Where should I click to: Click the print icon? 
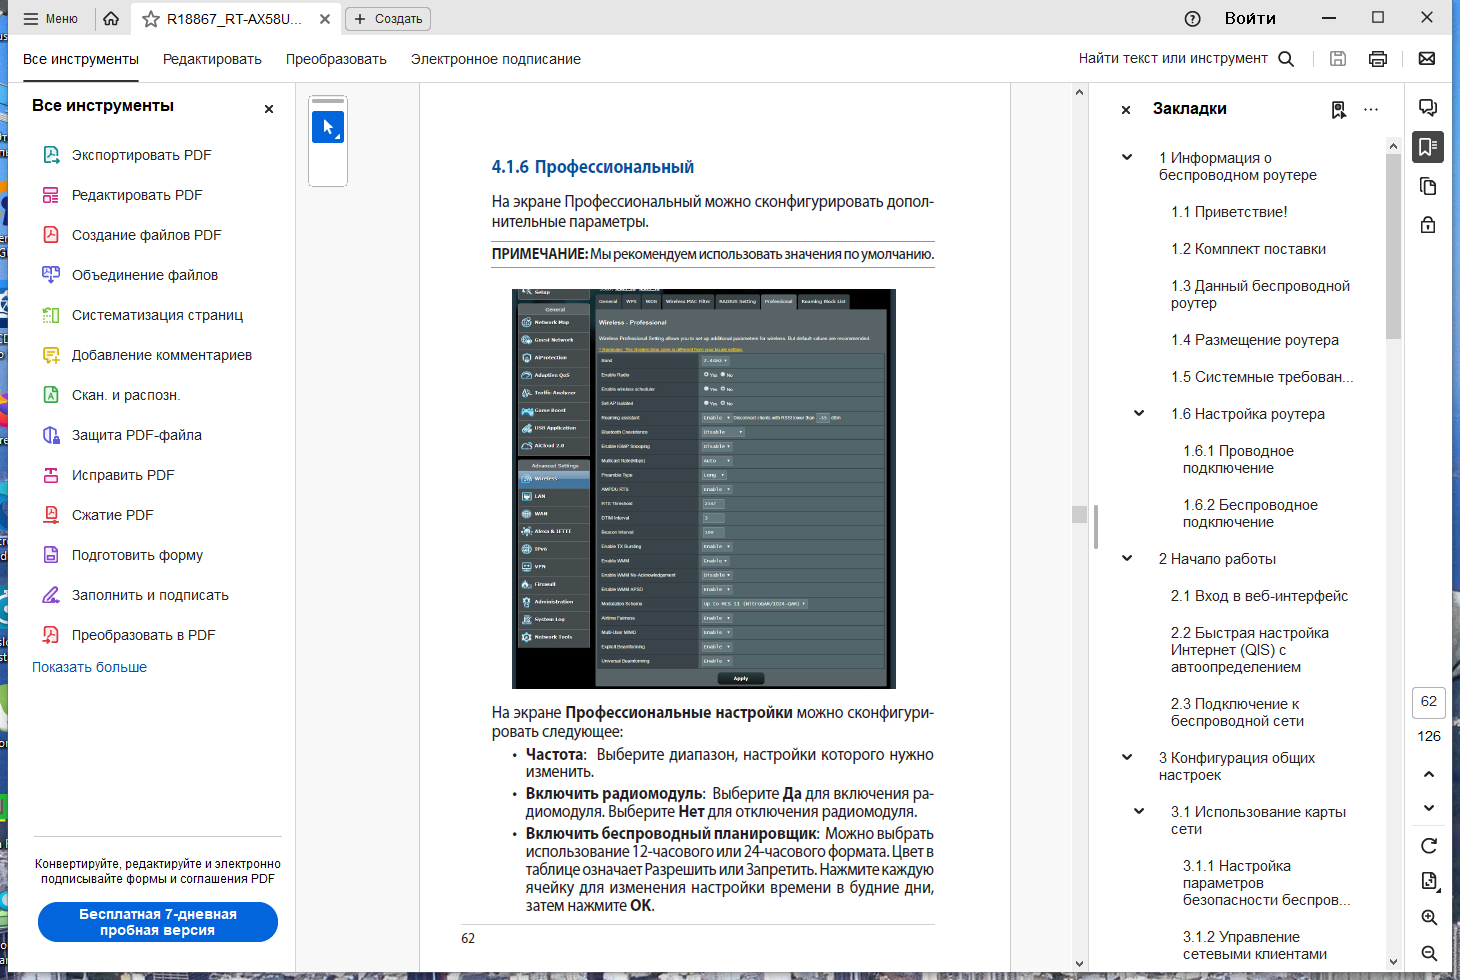point(1378,58)
